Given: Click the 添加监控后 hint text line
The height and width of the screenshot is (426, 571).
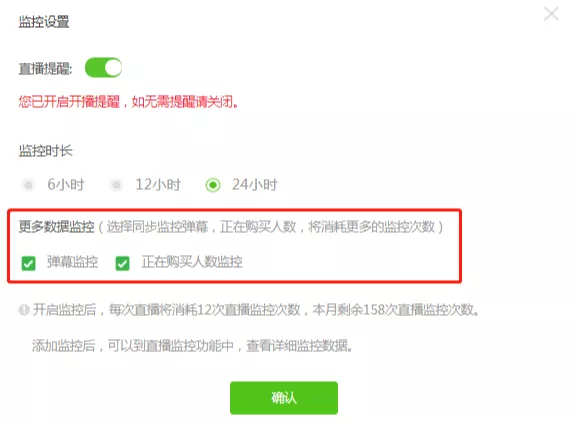Looking at the screenshot, I should point(192,346).
